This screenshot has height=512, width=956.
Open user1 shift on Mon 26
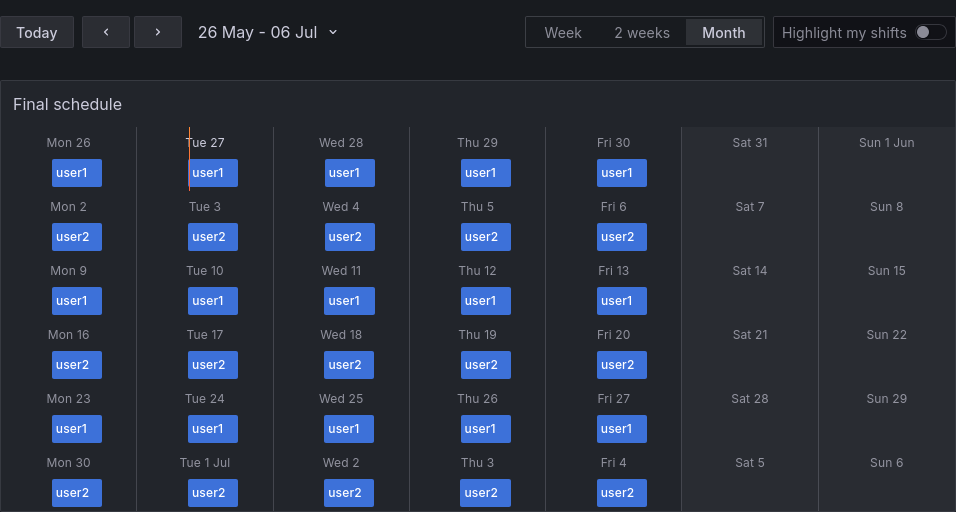(x=77, y=173)
